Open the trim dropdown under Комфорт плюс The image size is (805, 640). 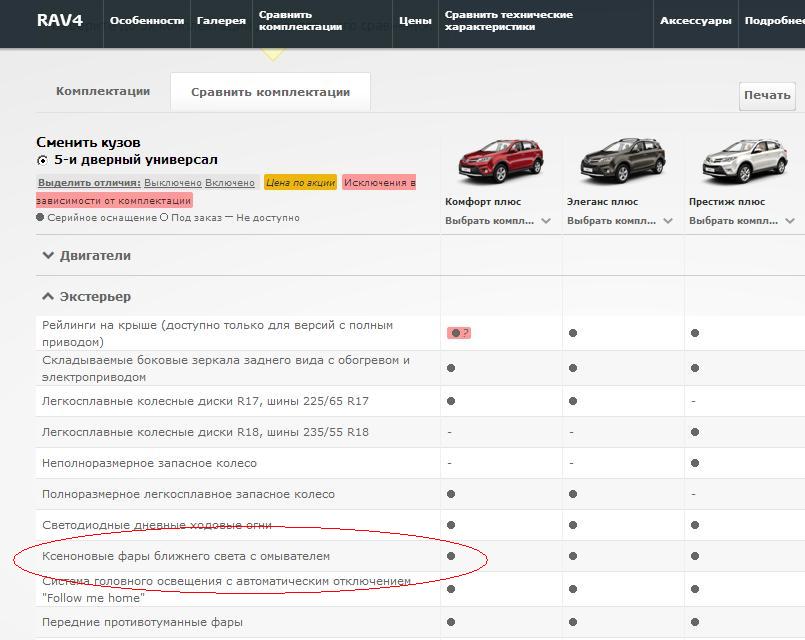pyautogui.click(x=497, y=221)
